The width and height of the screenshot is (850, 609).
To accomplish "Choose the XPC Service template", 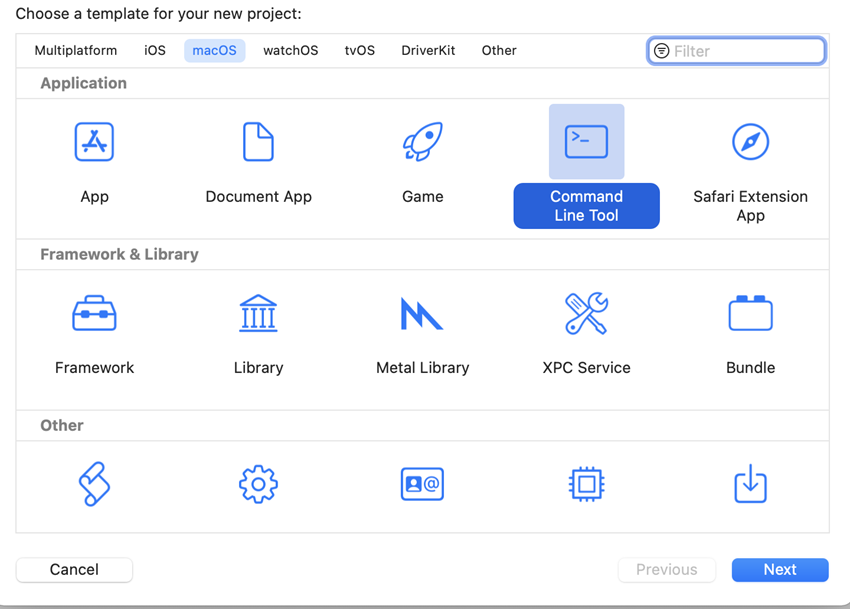I will pos(586,312).
